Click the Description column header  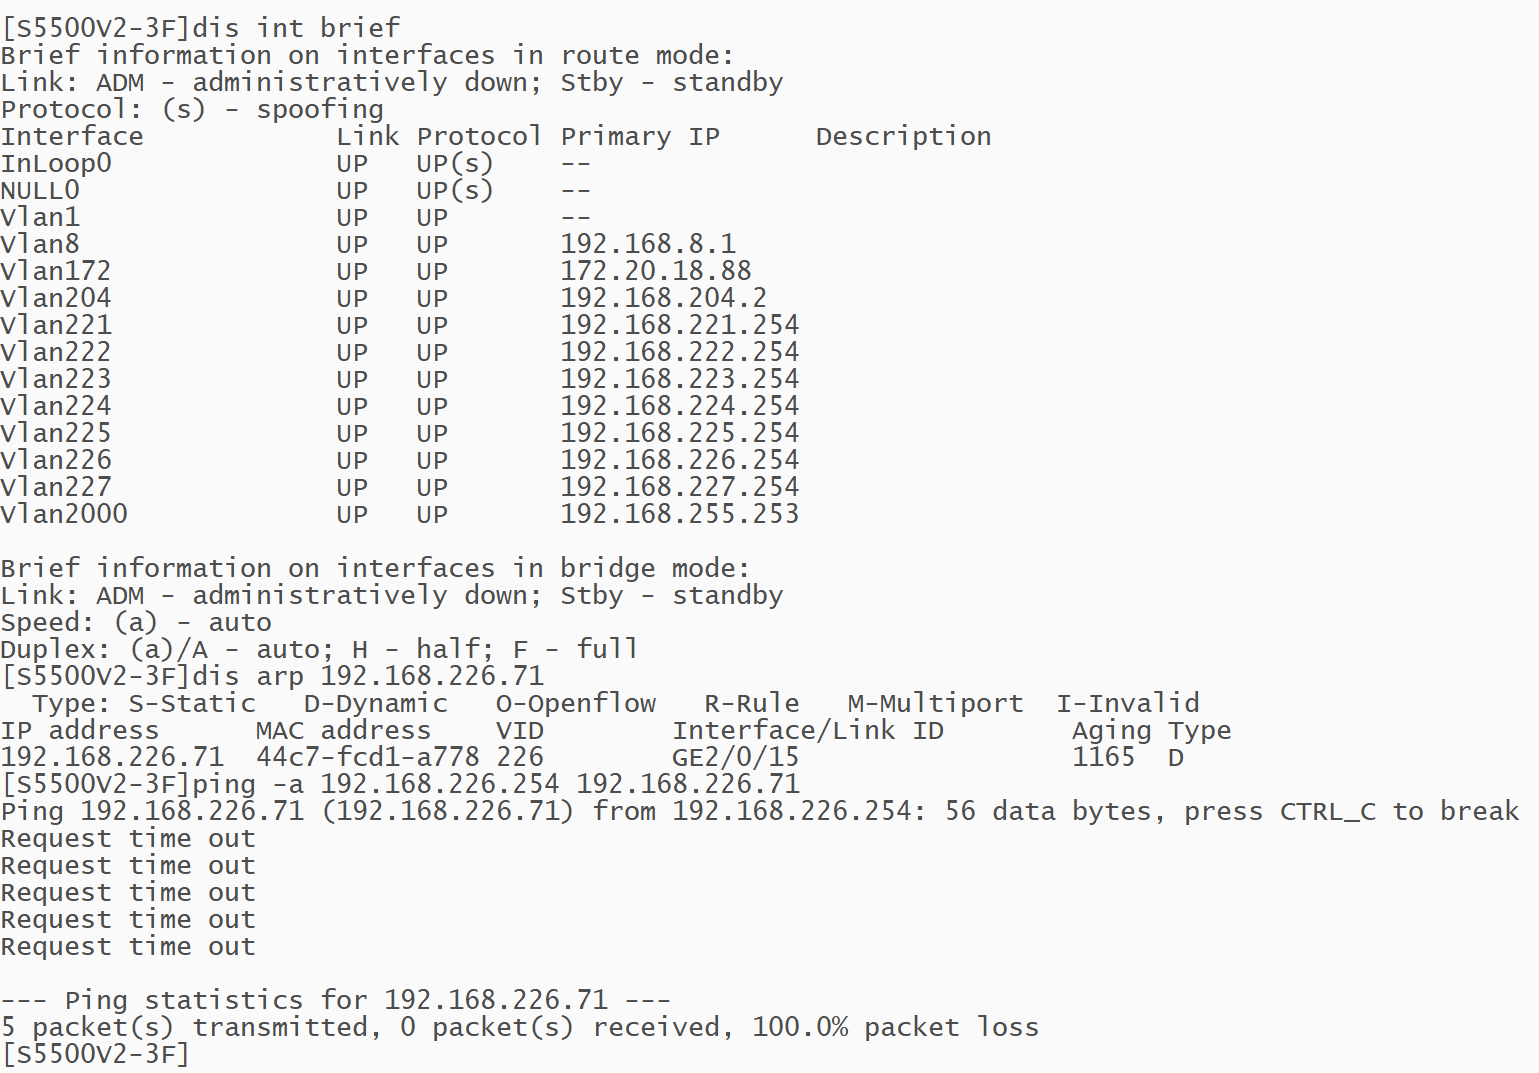tap(903, 136)
